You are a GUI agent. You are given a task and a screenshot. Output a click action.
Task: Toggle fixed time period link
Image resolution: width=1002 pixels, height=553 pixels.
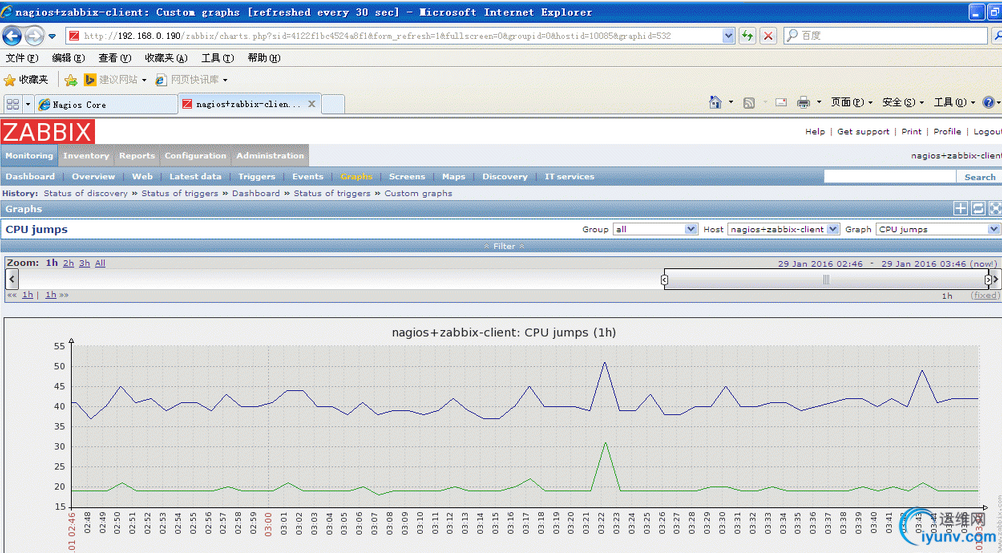(x=985, y=295)
